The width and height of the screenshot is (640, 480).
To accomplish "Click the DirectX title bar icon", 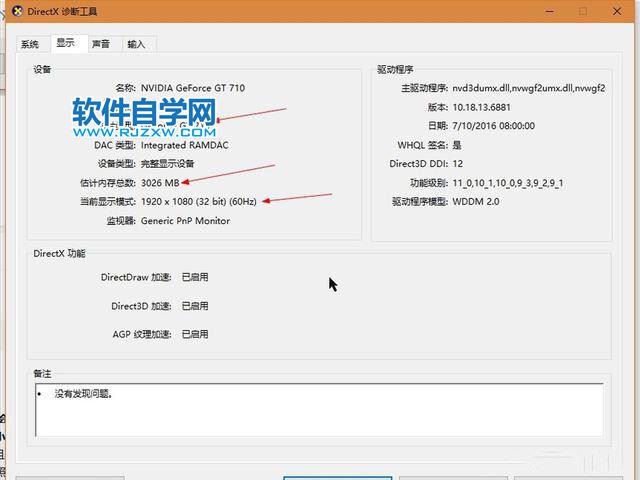I will click(18, 11).
